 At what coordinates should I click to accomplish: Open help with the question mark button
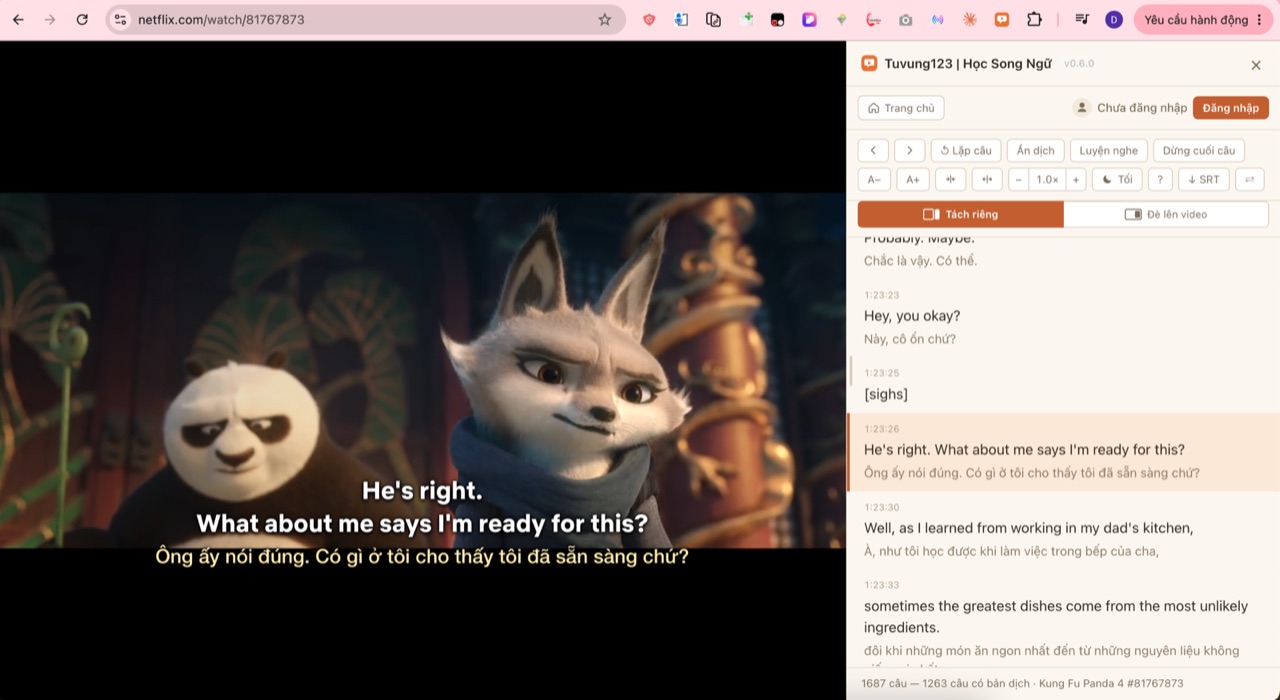pos(1160,179)
